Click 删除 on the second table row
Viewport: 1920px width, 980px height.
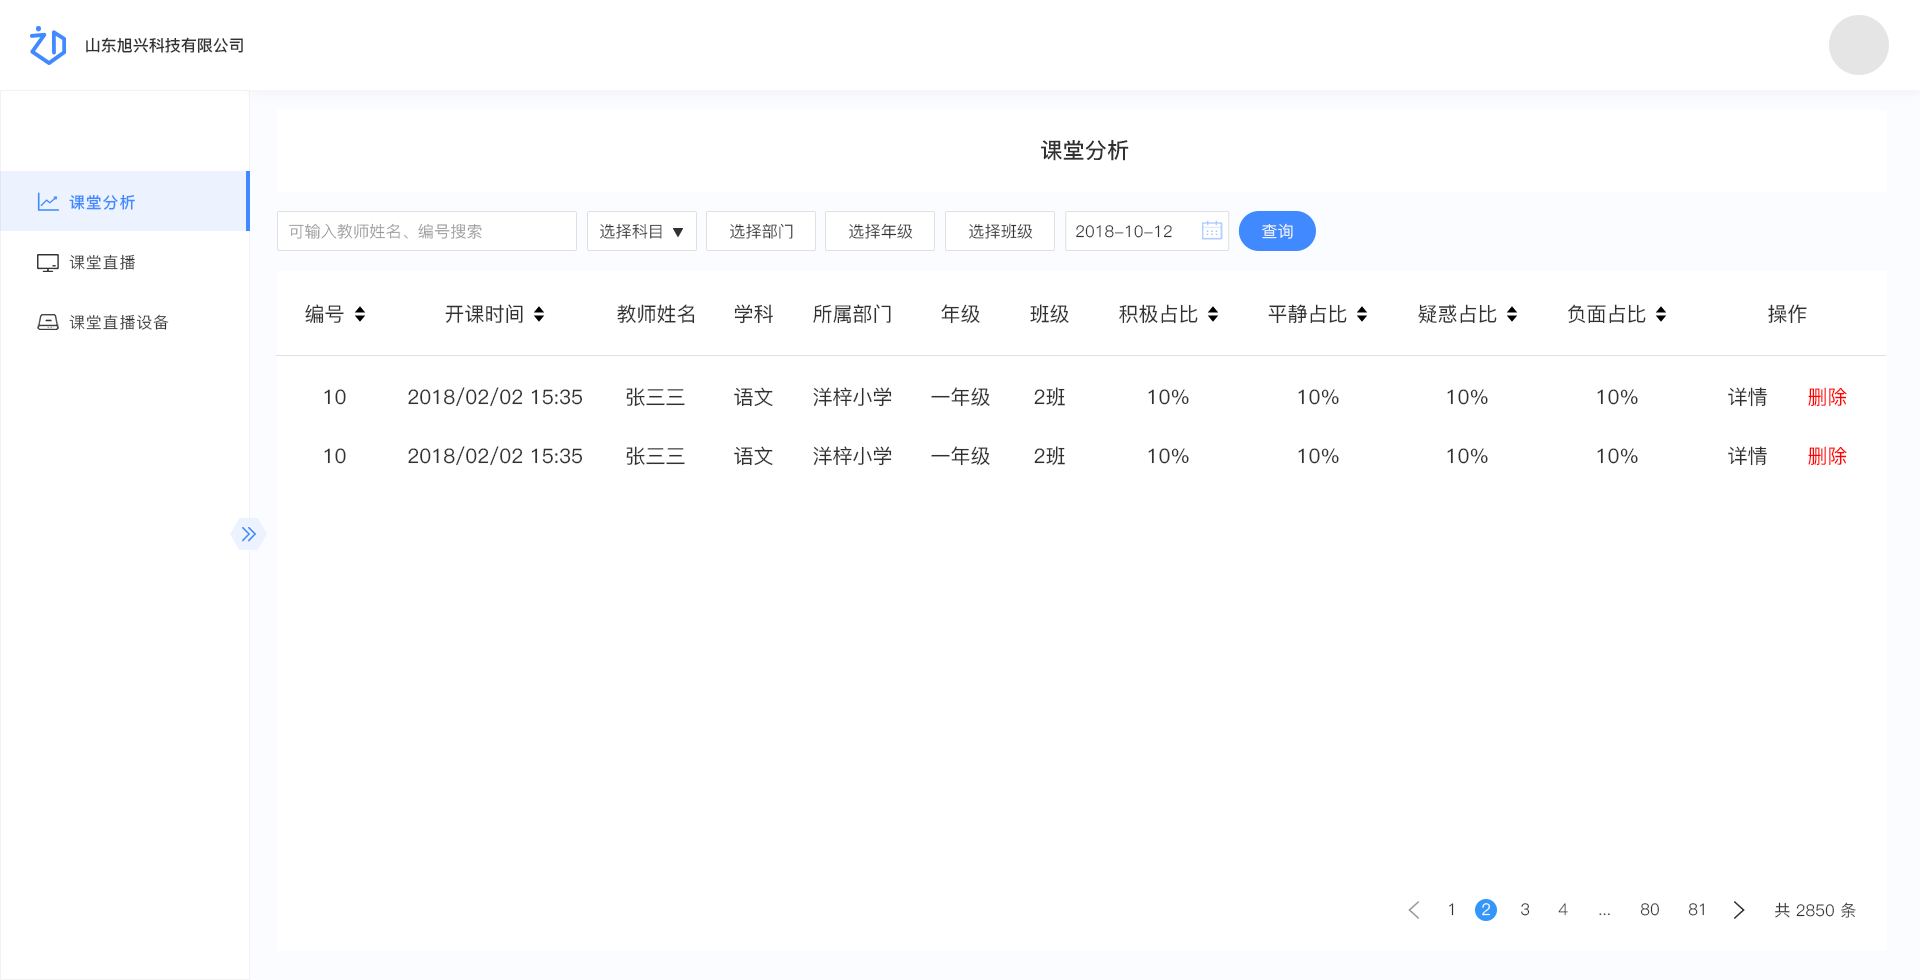pyautogui.click(x=1827, y=456)
